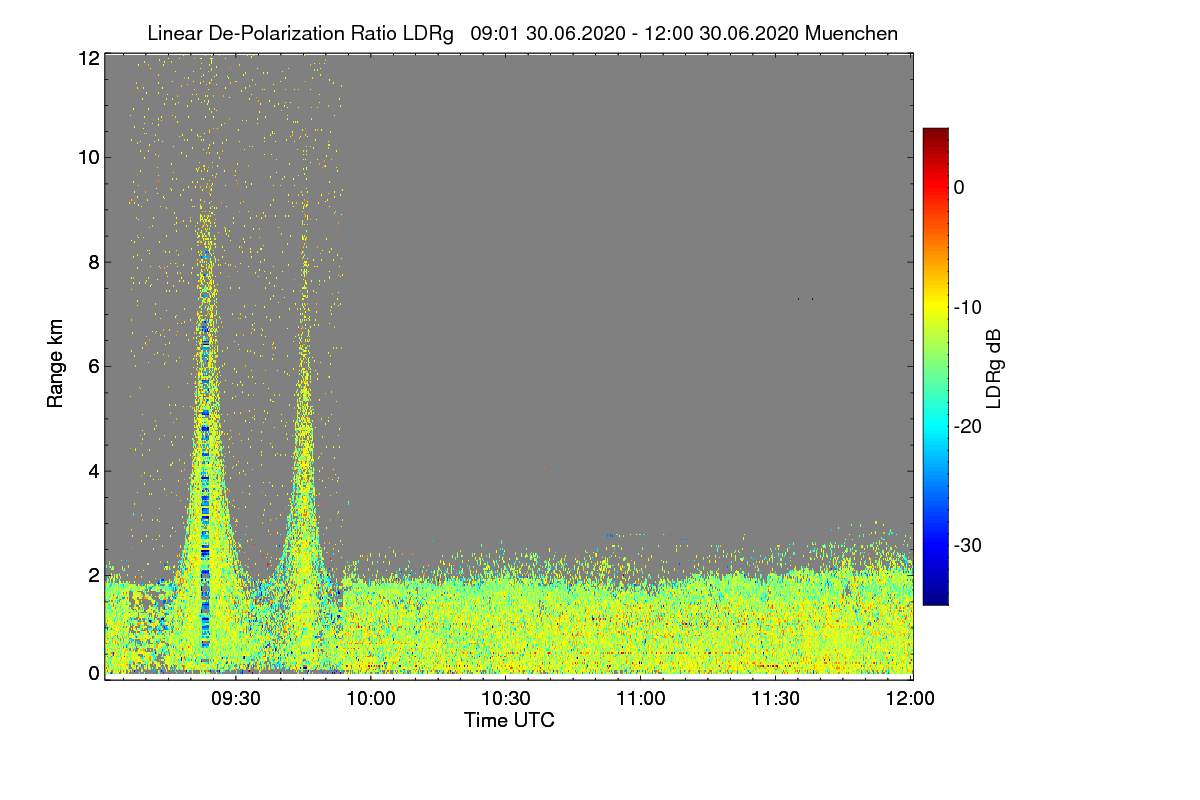Click the plot title 'Linear De-Polarization Ratio LDRg'

coord(302,33)
